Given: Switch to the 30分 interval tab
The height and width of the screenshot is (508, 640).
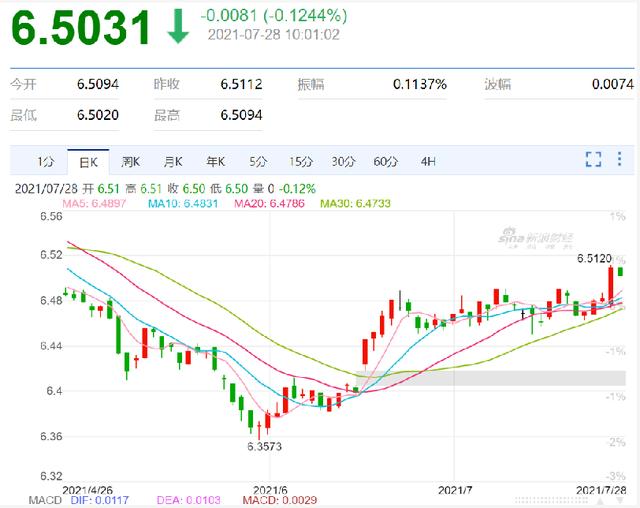Looking at the screenshot, I should tap(343, 162).
